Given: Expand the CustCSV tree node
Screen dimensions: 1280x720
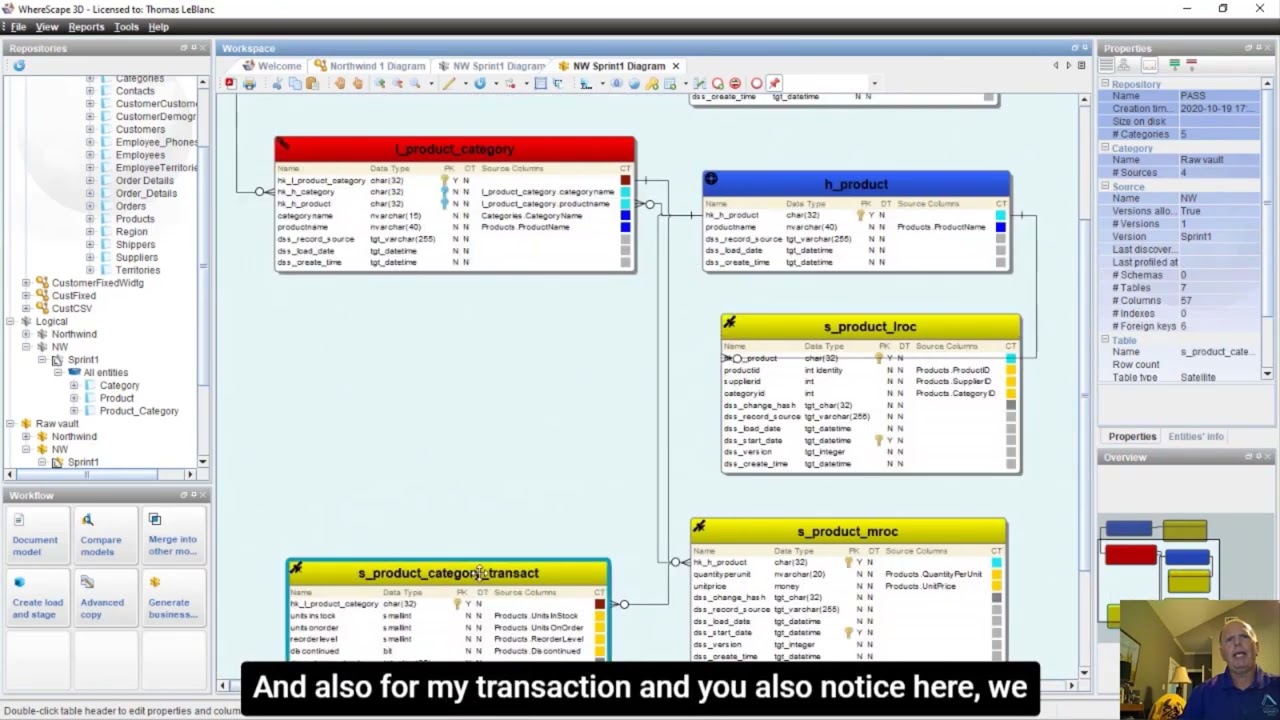Looking at the screenshot, I should [x=26, y=309].
